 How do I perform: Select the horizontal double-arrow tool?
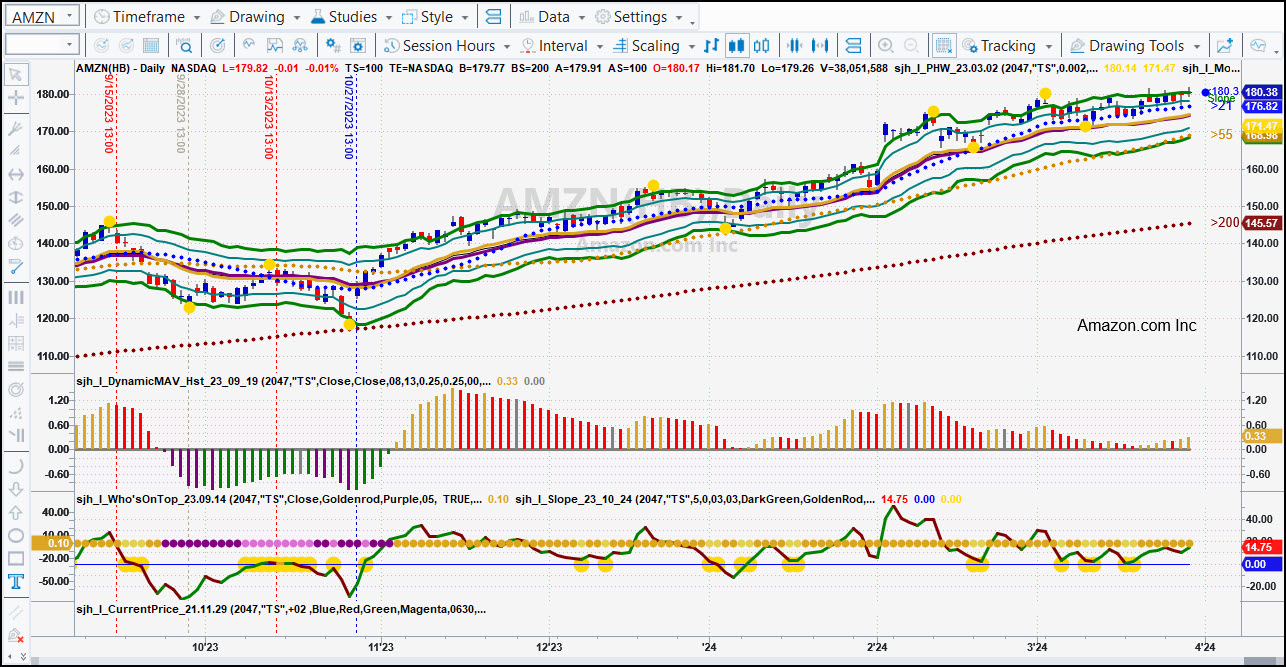click(x=15, y=174)
